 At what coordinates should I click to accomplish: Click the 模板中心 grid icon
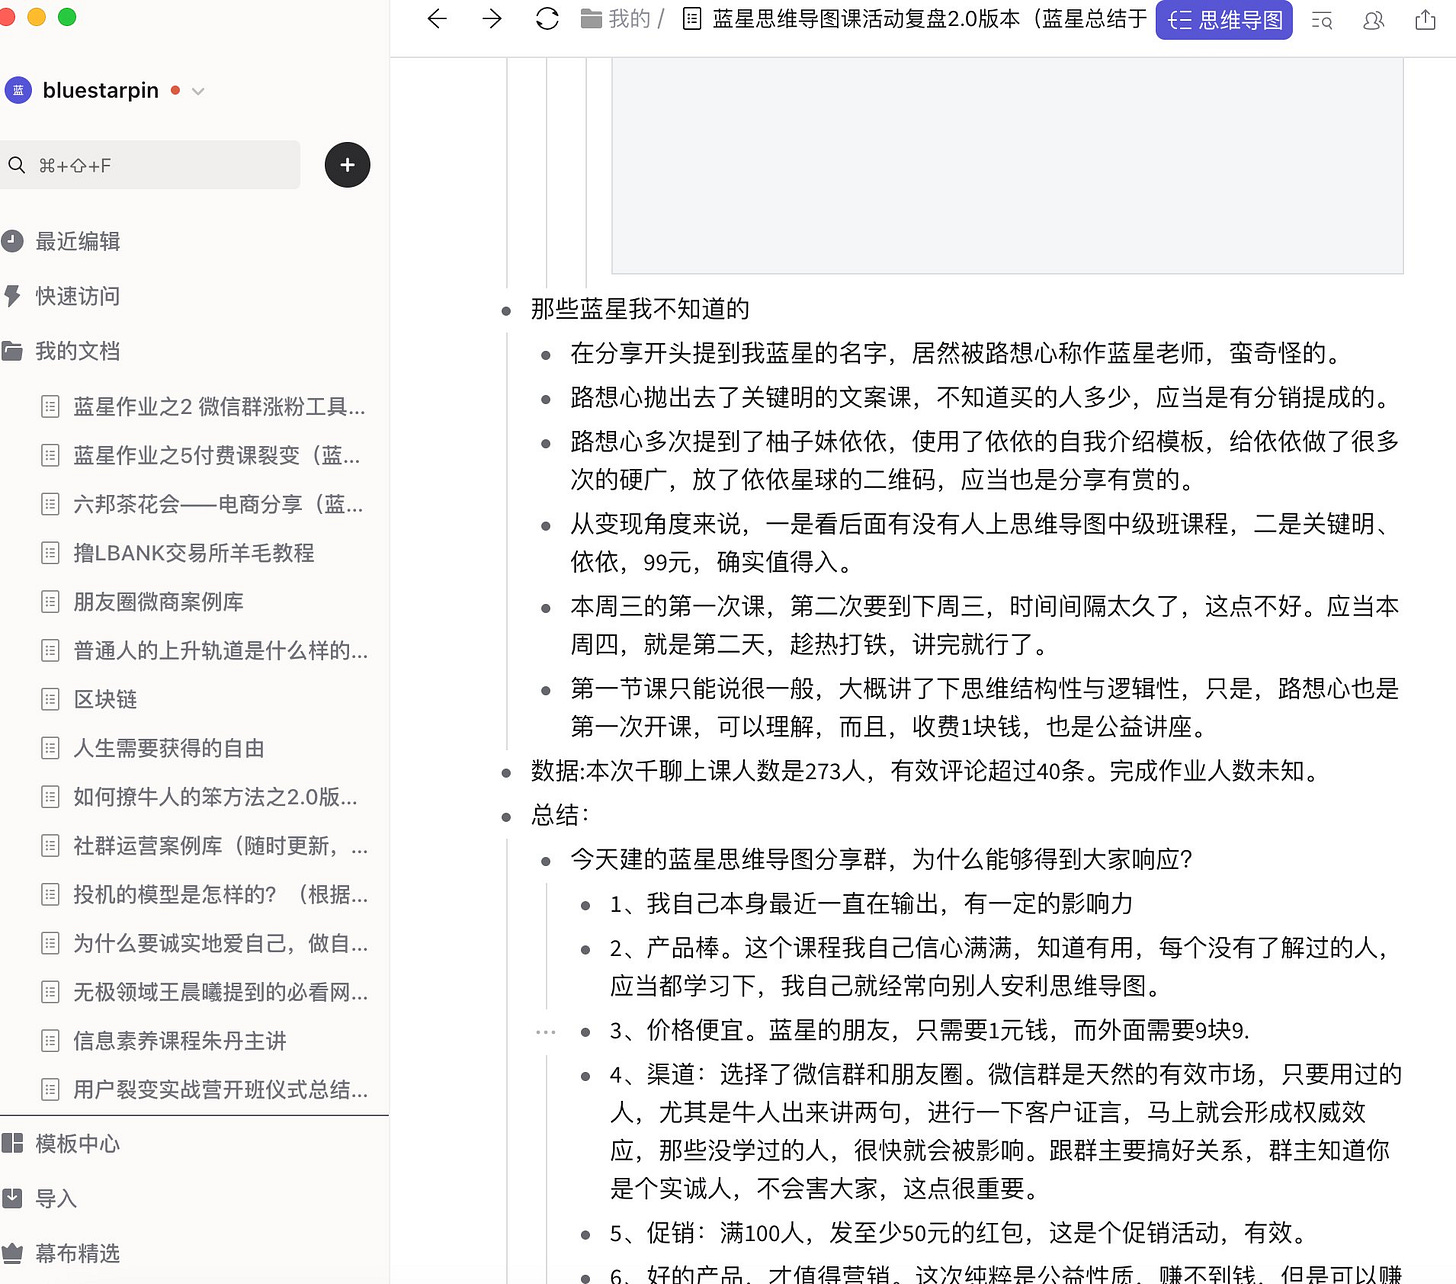12,1144
